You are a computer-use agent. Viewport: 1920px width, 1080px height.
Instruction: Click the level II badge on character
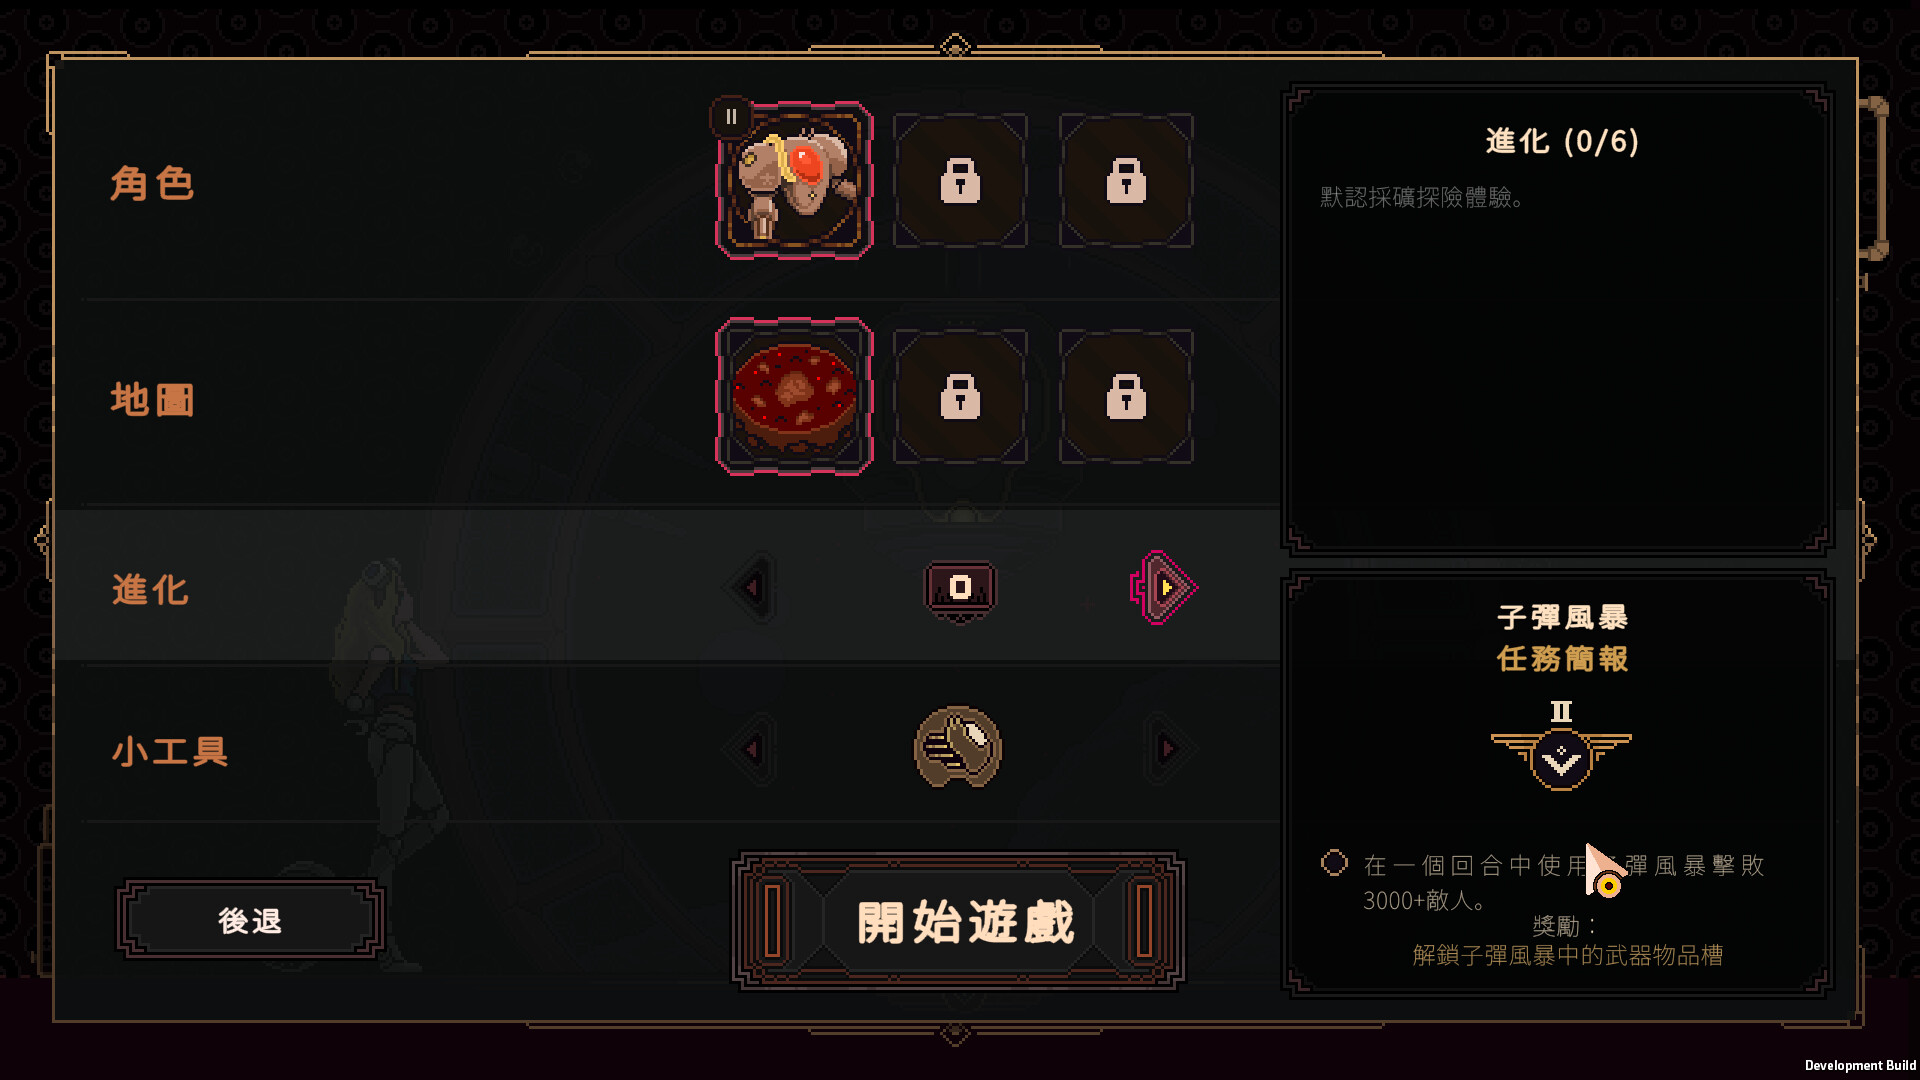[x=731, y=117]
